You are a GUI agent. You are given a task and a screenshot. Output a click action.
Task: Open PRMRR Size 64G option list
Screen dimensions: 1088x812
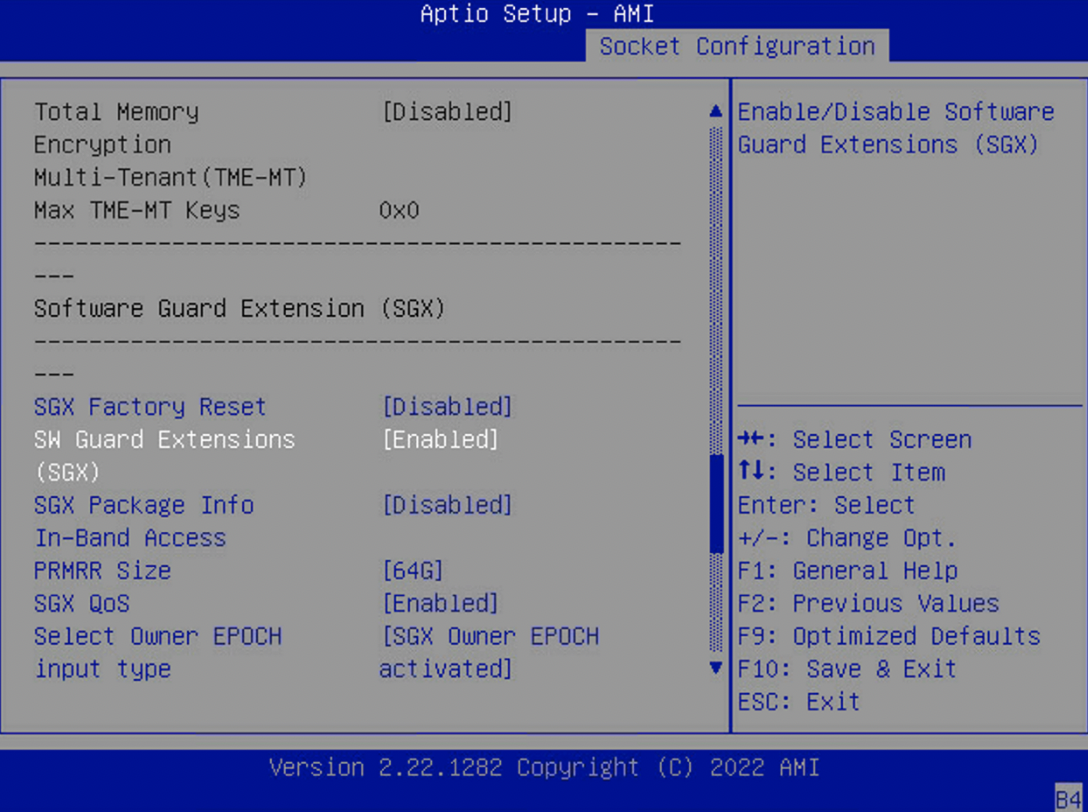pos(413,571)
